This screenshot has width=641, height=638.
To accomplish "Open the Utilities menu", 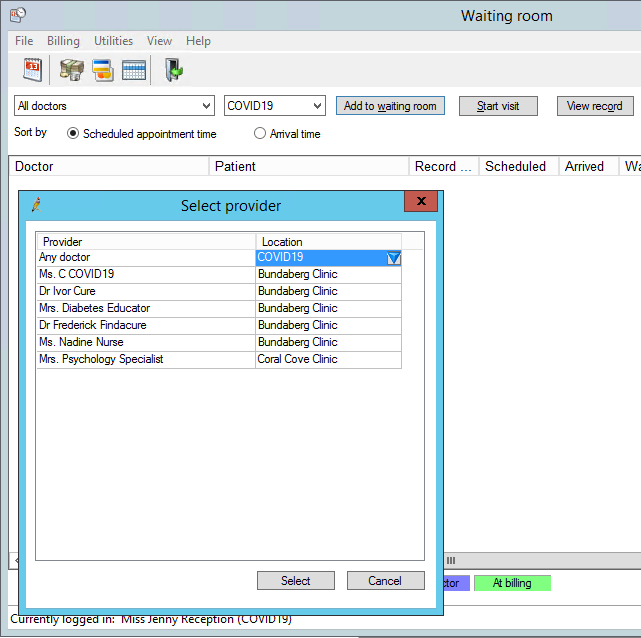I will coord(113,41).
